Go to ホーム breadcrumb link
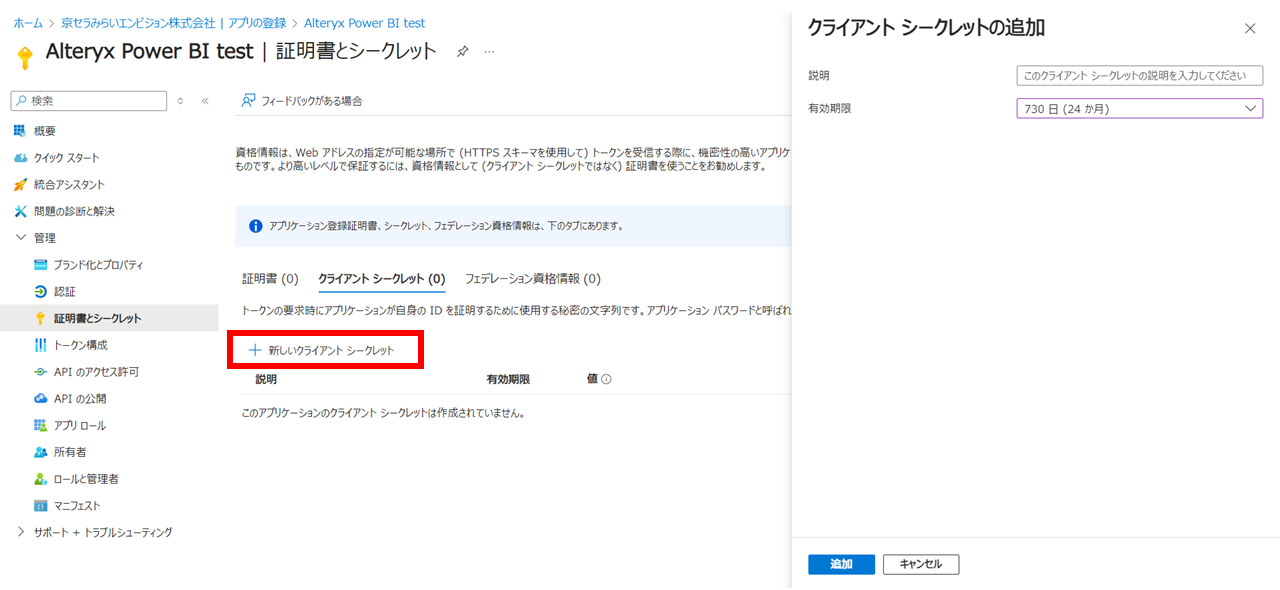 click(x=28, y=23)
